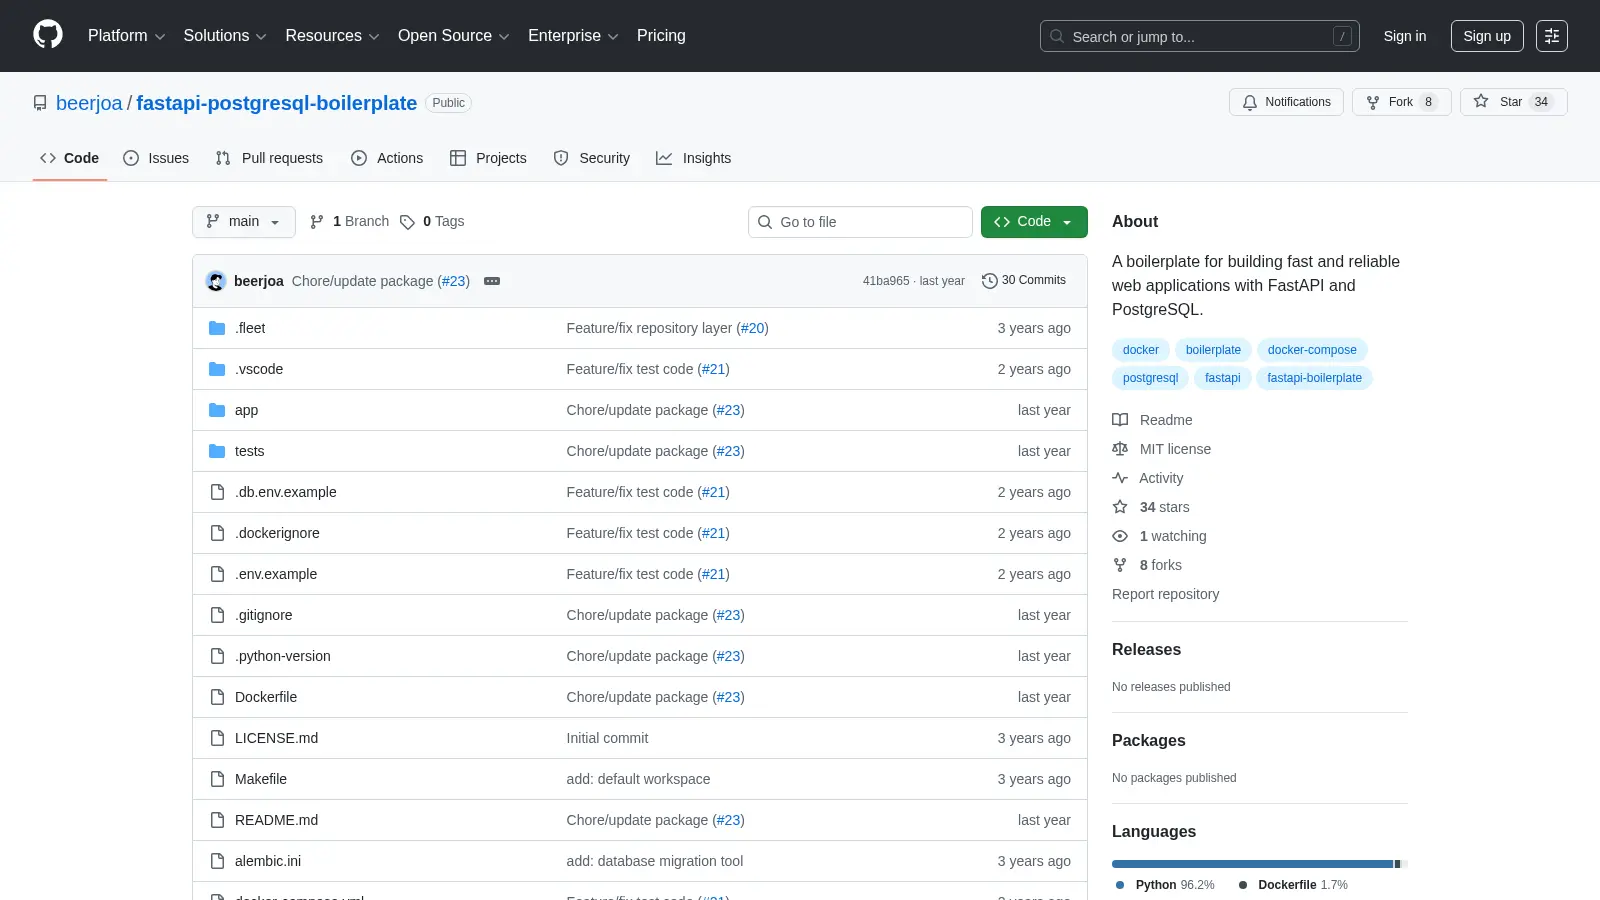Viewport: 1600px width, 900px height.
Task: Open the Activity pulse link
Action: (1148, 478)
